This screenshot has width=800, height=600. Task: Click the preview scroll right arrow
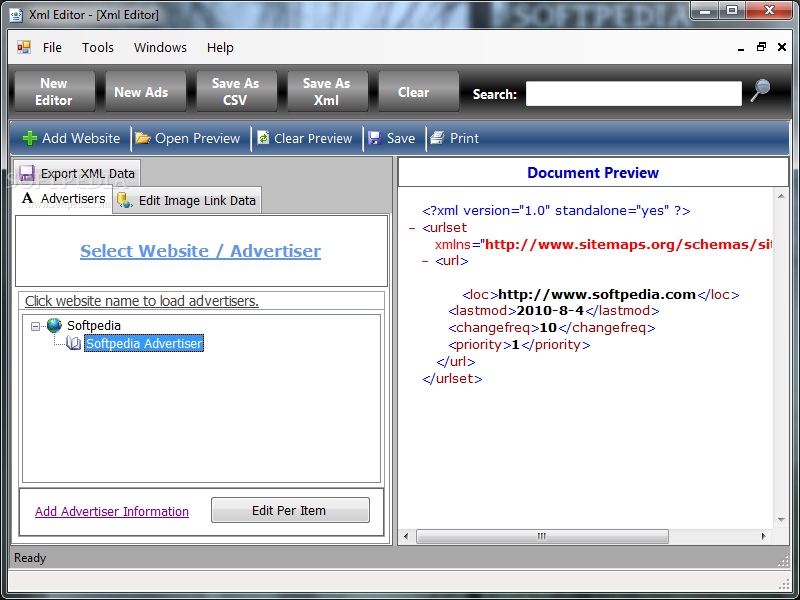point(763,536)
